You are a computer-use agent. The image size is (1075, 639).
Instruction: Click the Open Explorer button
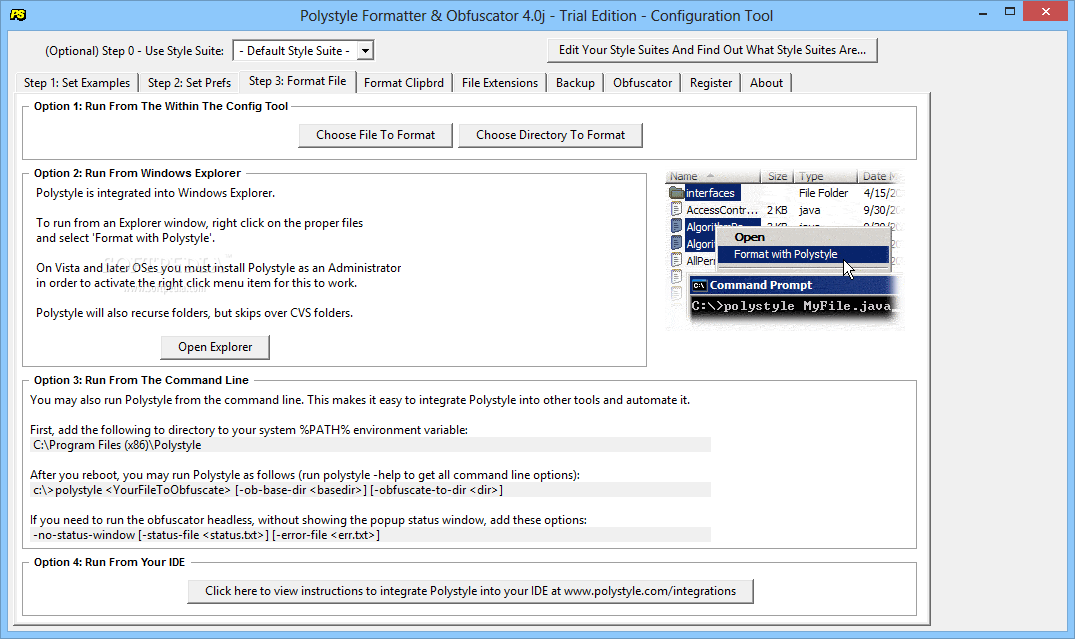click(215, 347)
